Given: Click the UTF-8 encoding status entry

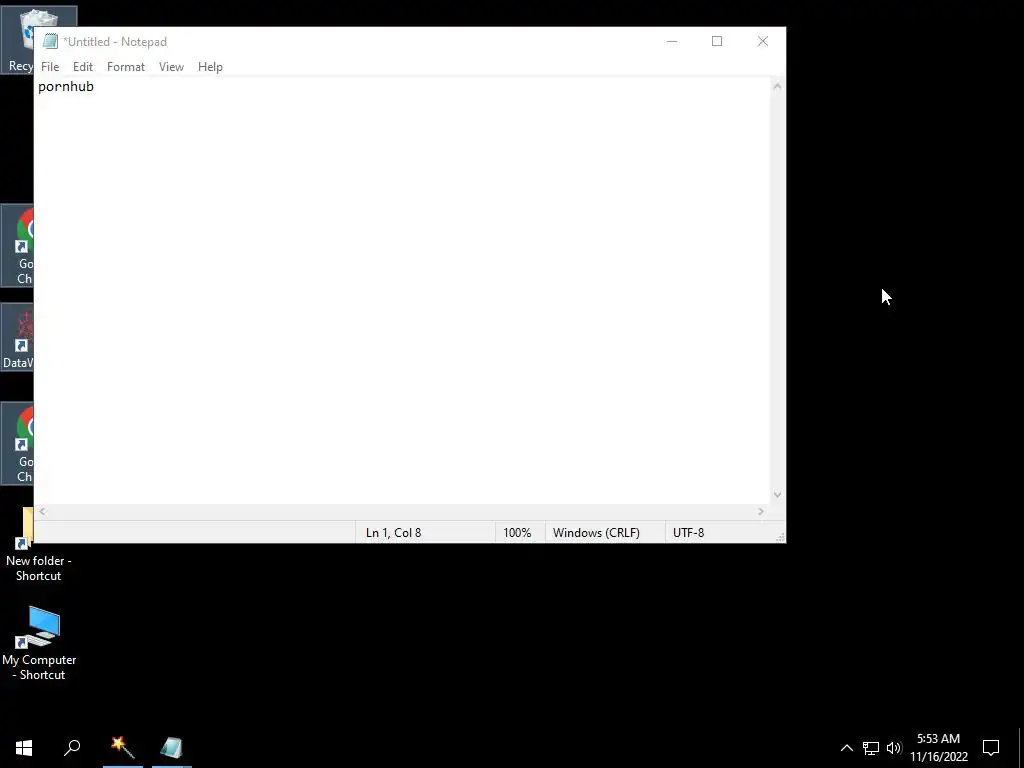Looking at the screenshot, I should [x=688, y=533].
